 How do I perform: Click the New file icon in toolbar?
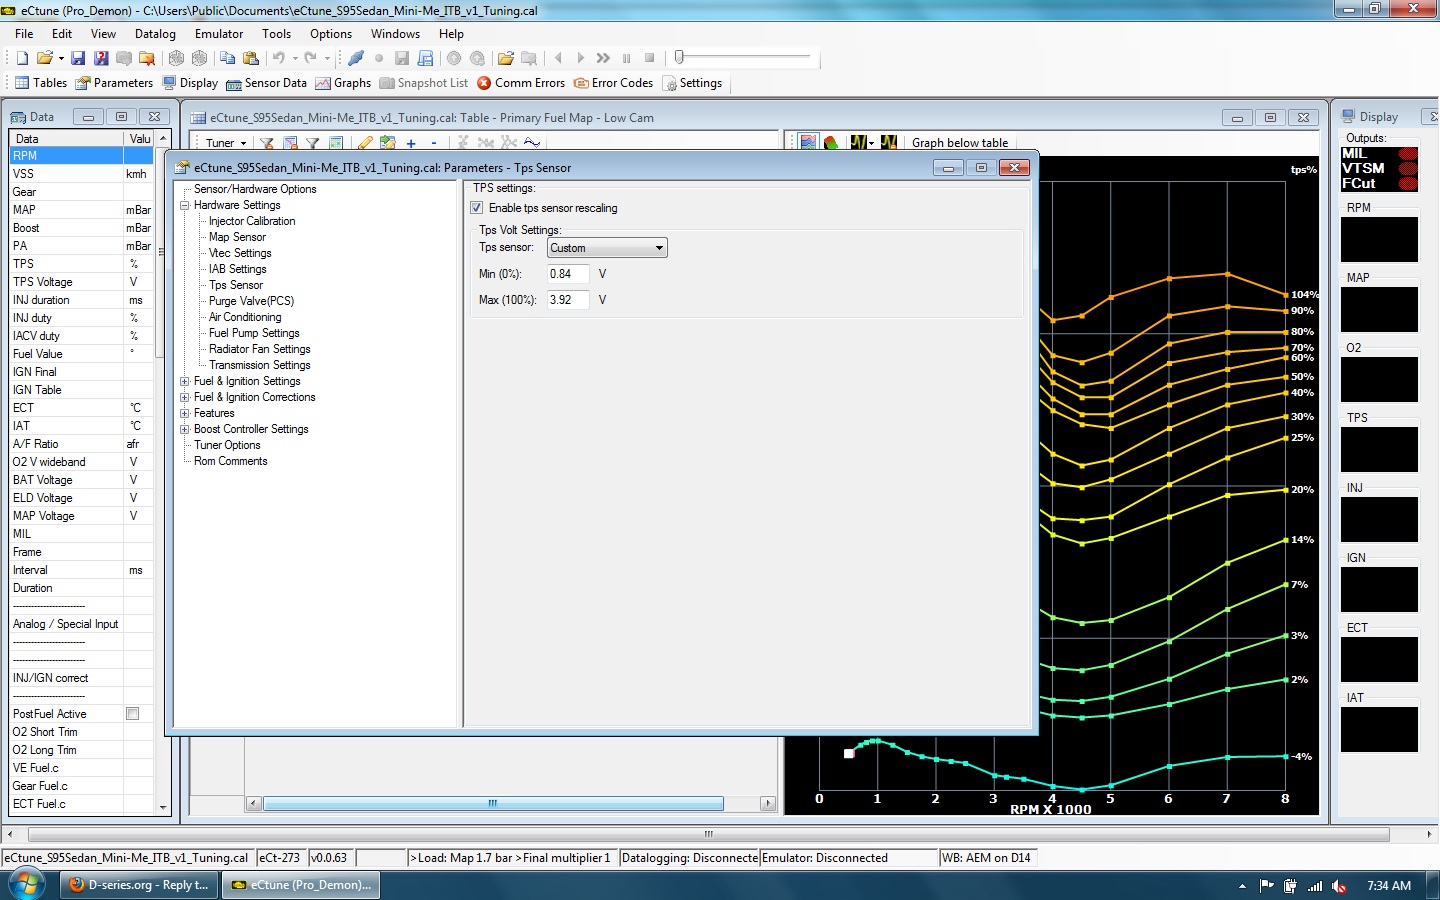[x=22, y=58]
